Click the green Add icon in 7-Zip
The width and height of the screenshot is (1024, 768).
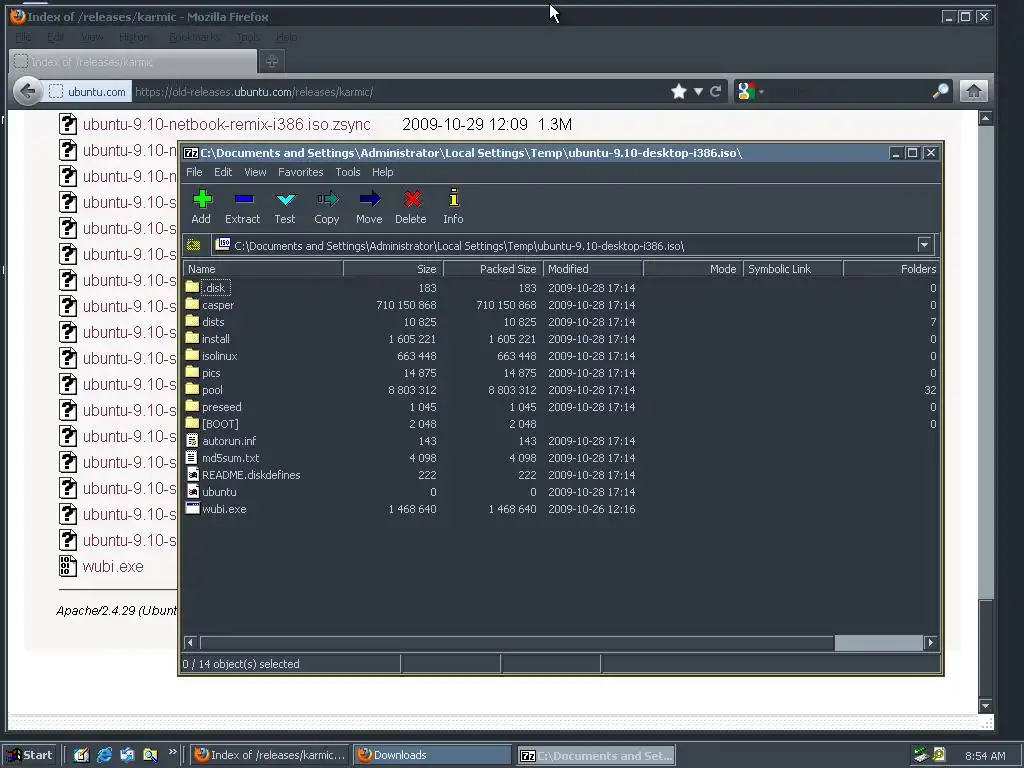pos(202,199)
